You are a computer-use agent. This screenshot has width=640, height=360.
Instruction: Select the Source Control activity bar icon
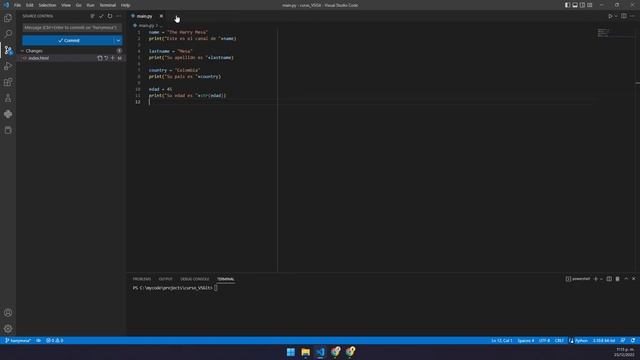[x=8, y=50]
